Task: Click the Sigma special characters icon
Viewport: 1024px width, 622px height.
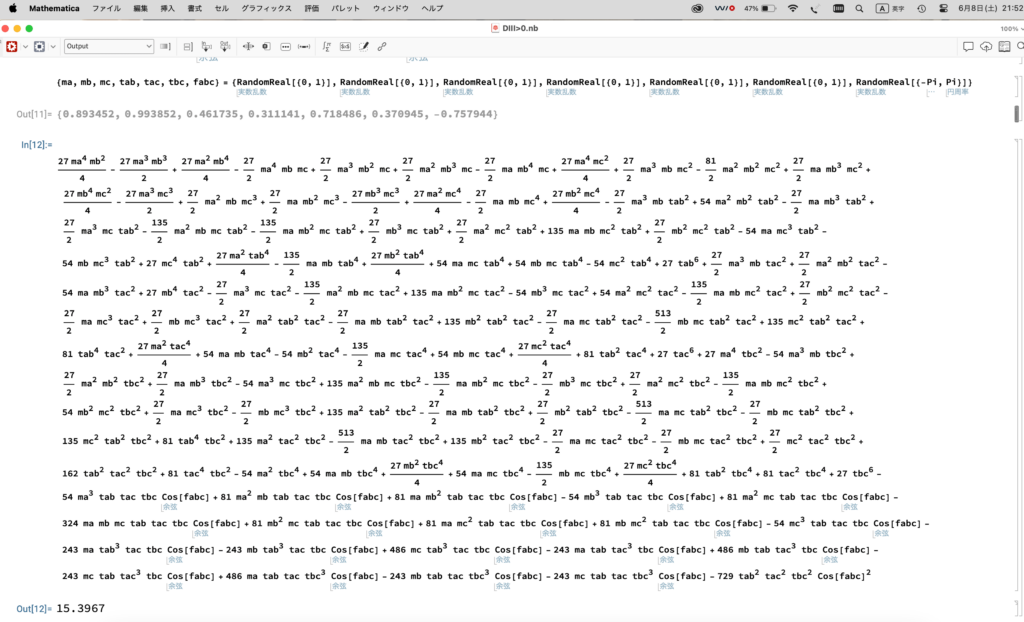Action: click(326, 46)
